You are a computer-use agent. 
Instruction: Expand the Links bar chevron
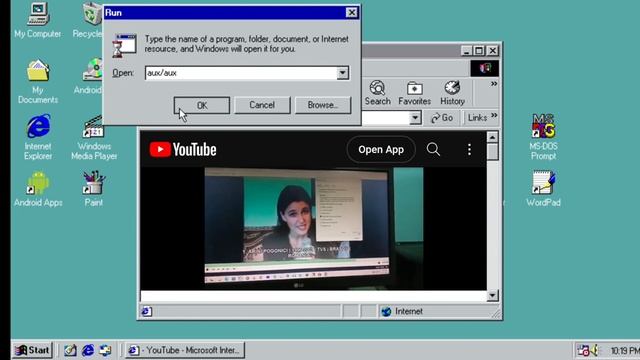(494, 116)
